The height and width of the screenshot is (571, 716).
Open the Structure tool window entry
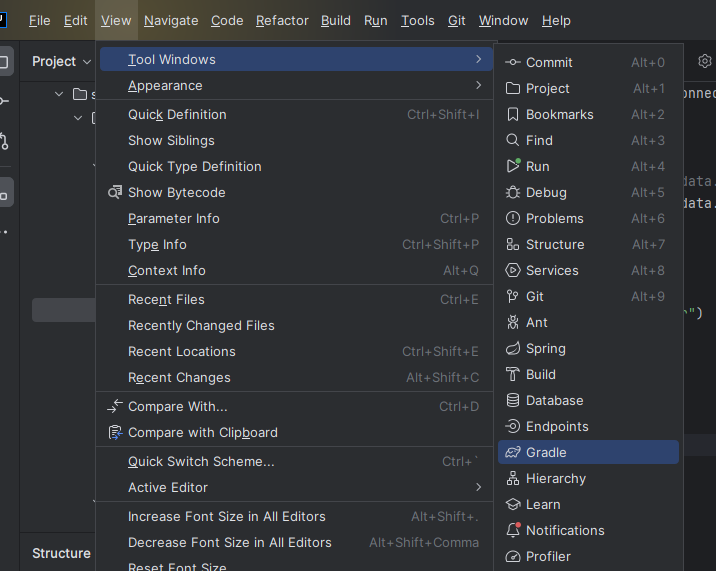coord(588,244)
